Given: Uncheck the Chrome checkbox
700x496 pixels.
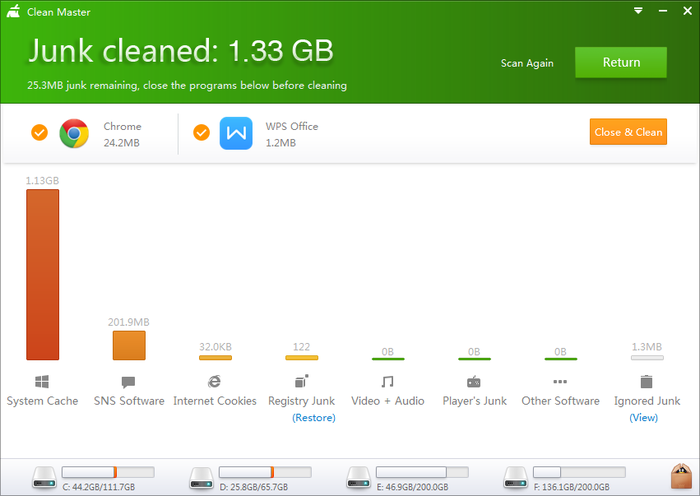Looking at the screenshot, I should click(x=40, y=133).
